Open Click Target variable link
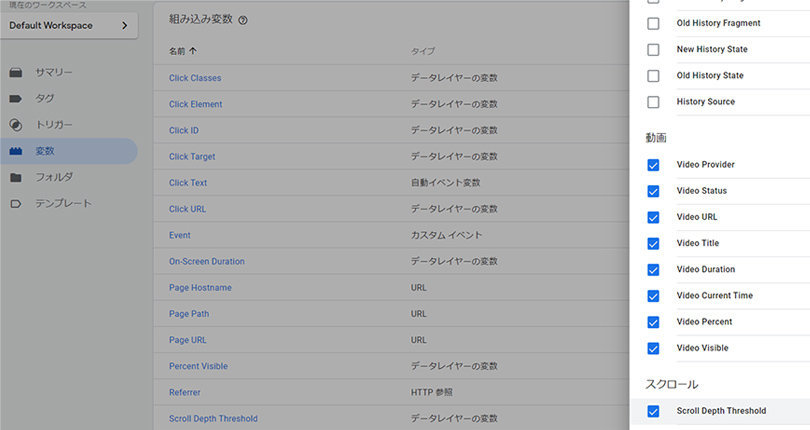Screen dimensions: 810x430 (x=192, y=157)
